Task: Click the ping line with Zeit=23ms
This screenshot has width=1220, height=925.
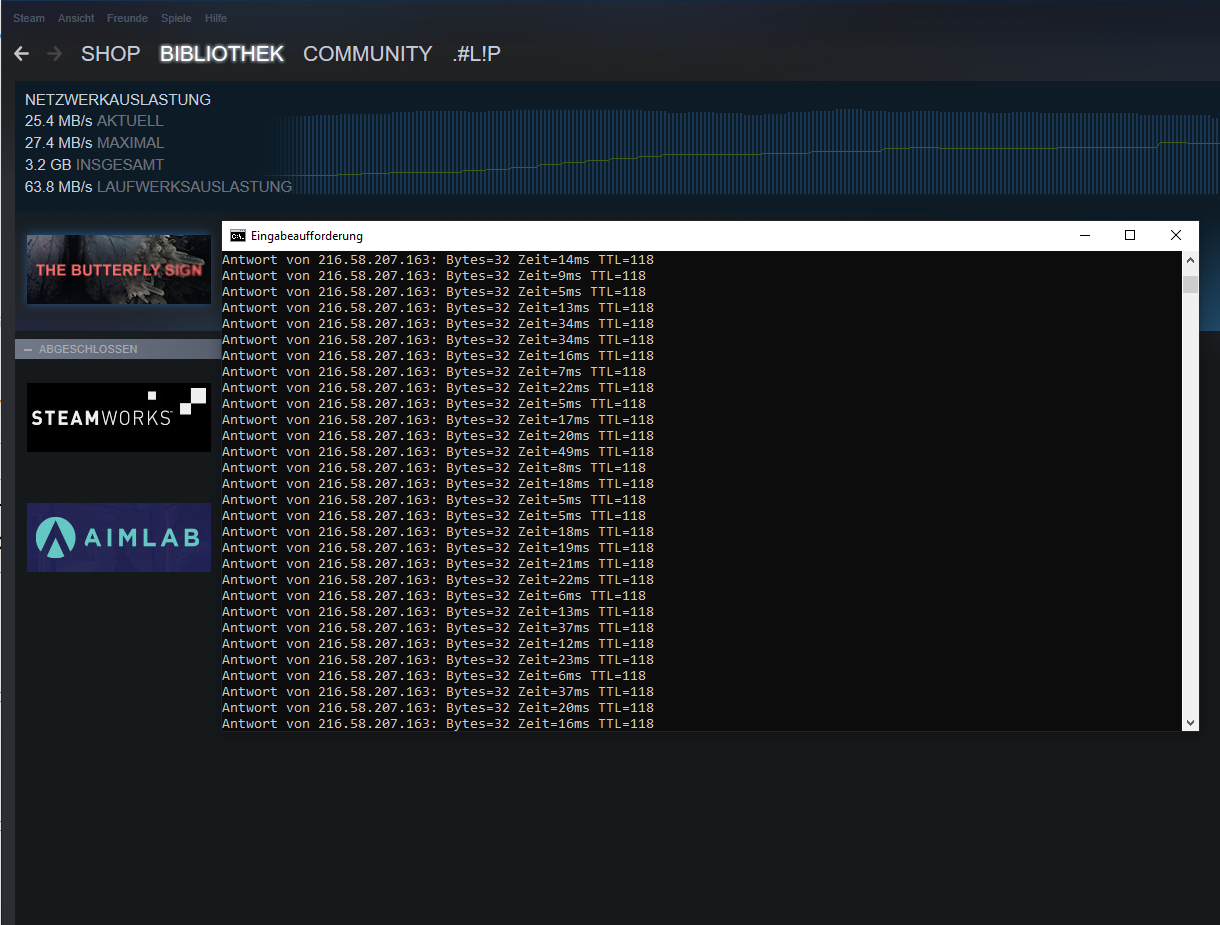Action: [438, 660]
